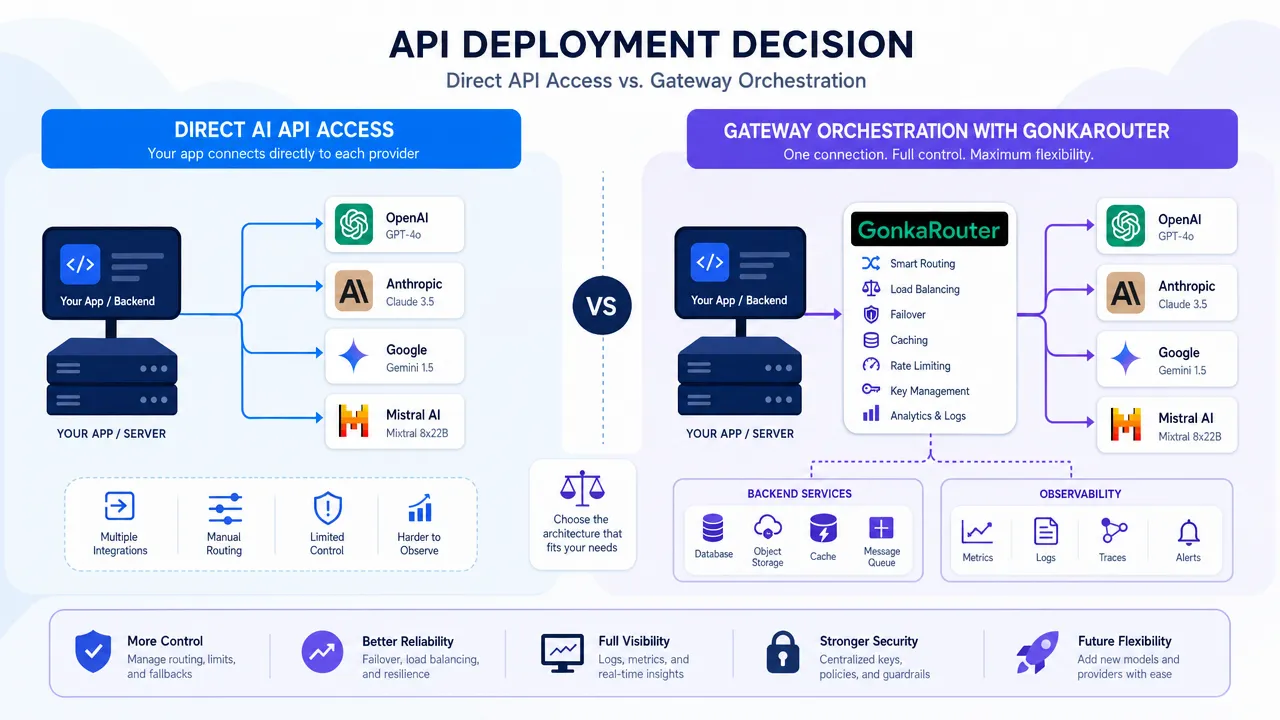Click the Multiple Integrations icon
The height and width of the screenshot is (720, 1280).
119,507
